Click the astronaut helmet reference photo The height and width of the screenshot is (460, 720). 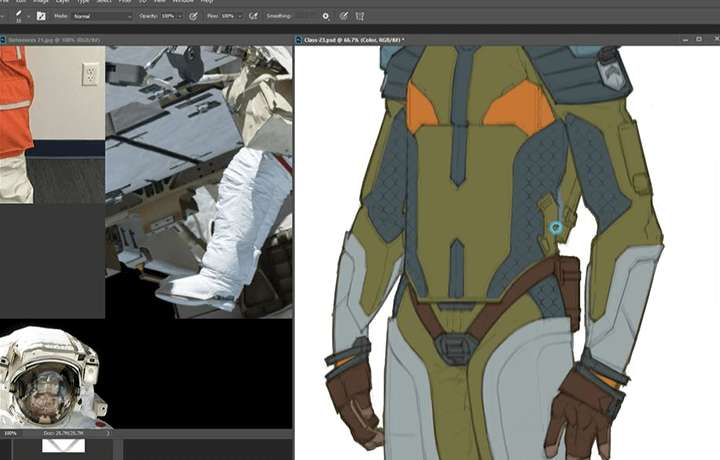pos(53,376)
